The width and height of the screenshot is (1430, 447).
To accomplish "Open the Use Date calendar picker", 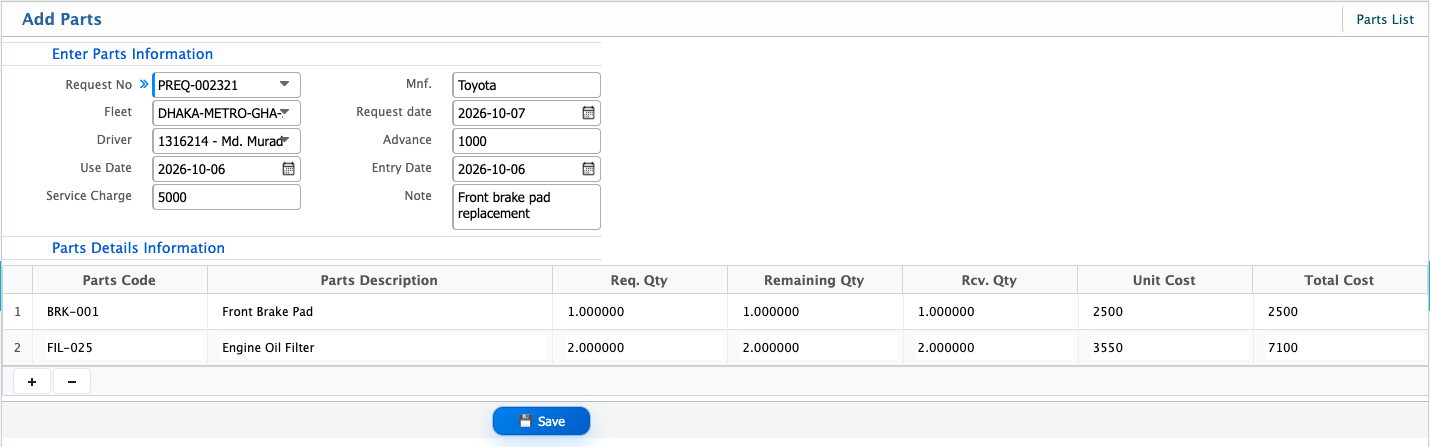I will (x=288, y=169).
